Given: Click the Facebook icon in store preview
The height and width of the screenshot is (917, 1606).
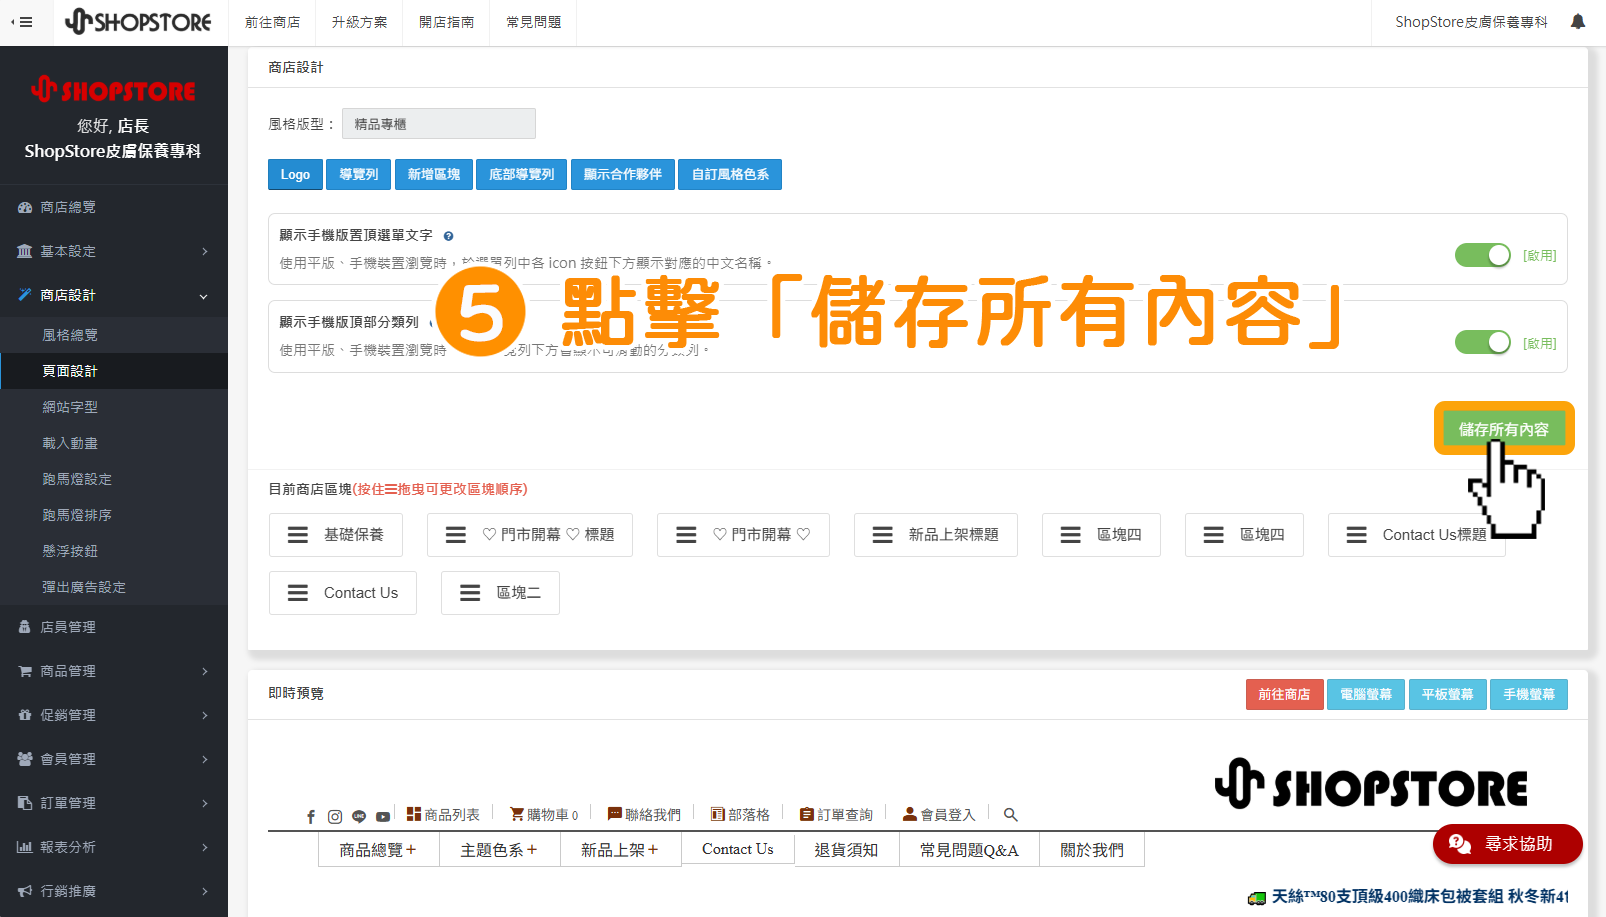Looking at the screenshot, I should click(x=311, y=815).
